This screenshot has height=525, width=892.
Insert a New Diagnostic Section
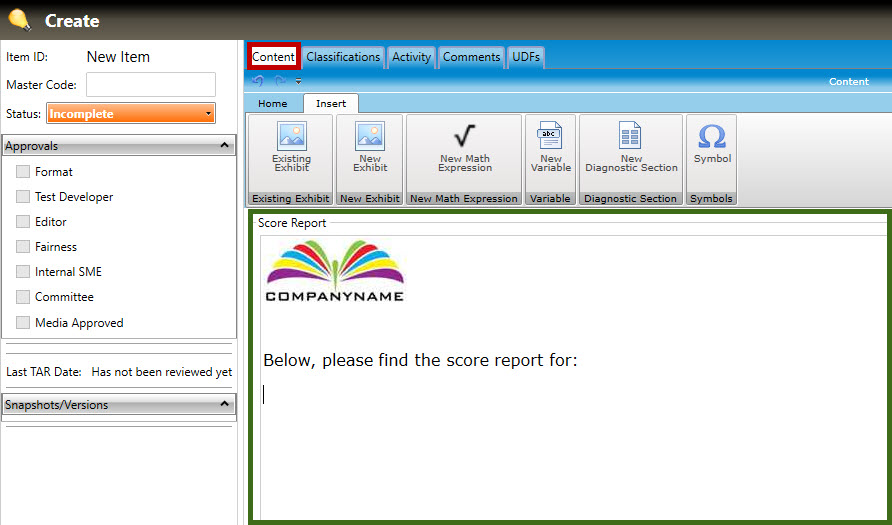coord(630,137)
